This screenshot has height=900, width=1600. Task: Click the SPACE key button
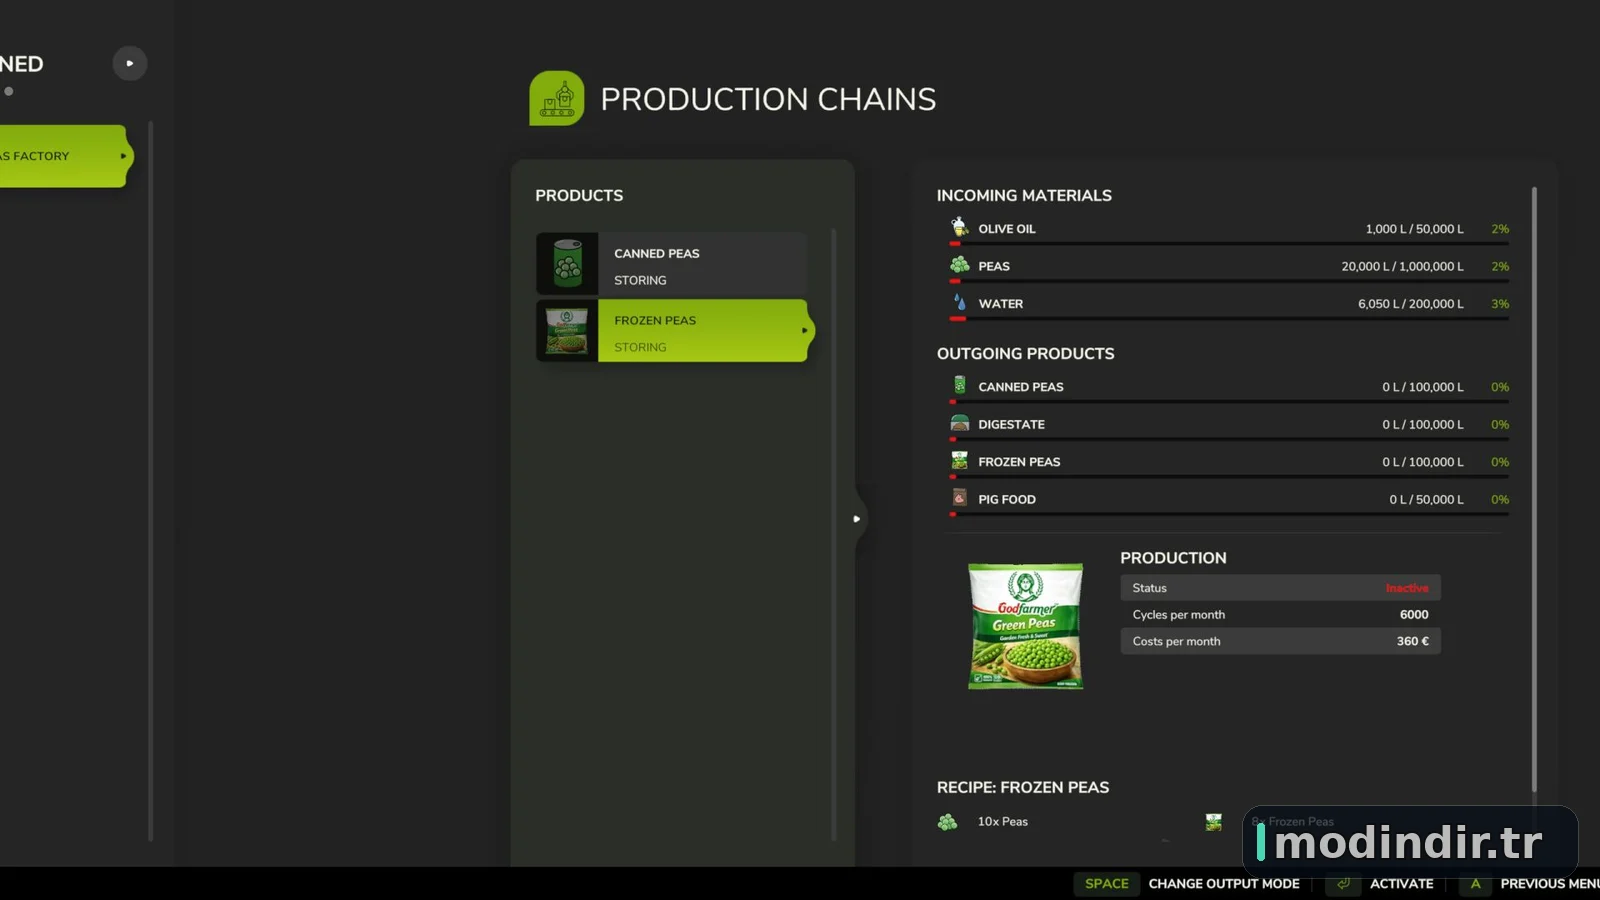1106,884
